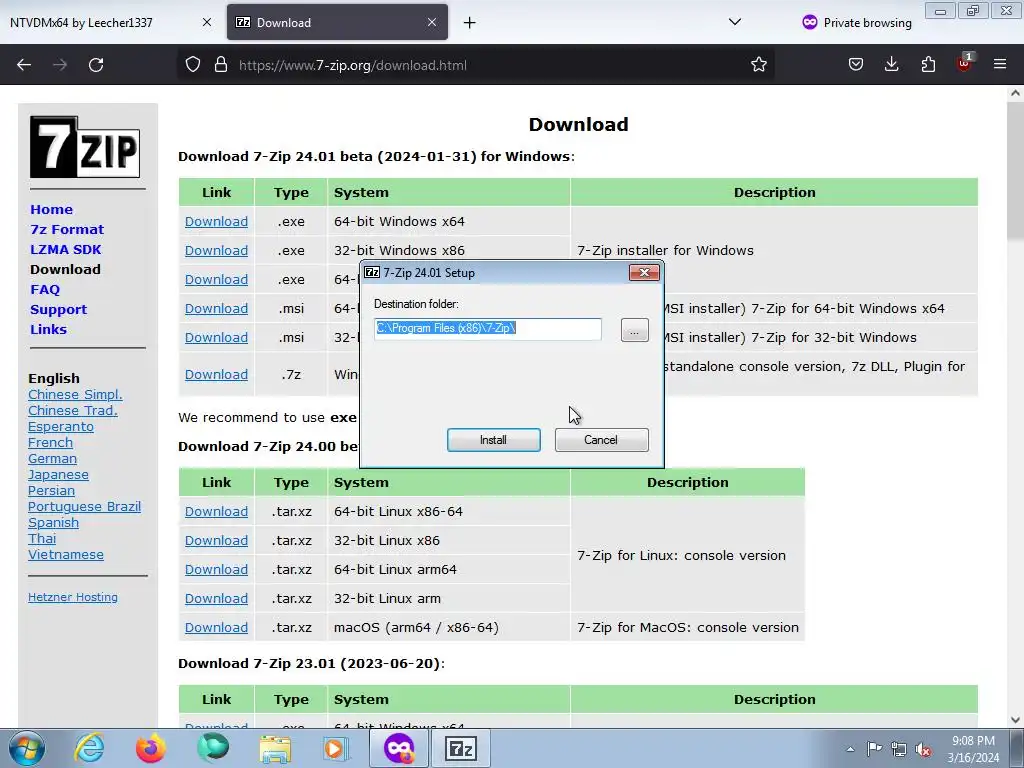Open the Windows Start button
Screen dimensions: 1024x768
pyautogui.click(x=27, y=748)
